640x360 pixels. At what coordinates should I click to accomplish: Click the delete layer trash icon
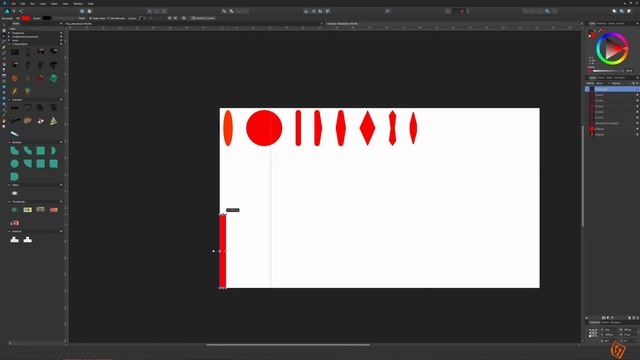click(638, 318)
